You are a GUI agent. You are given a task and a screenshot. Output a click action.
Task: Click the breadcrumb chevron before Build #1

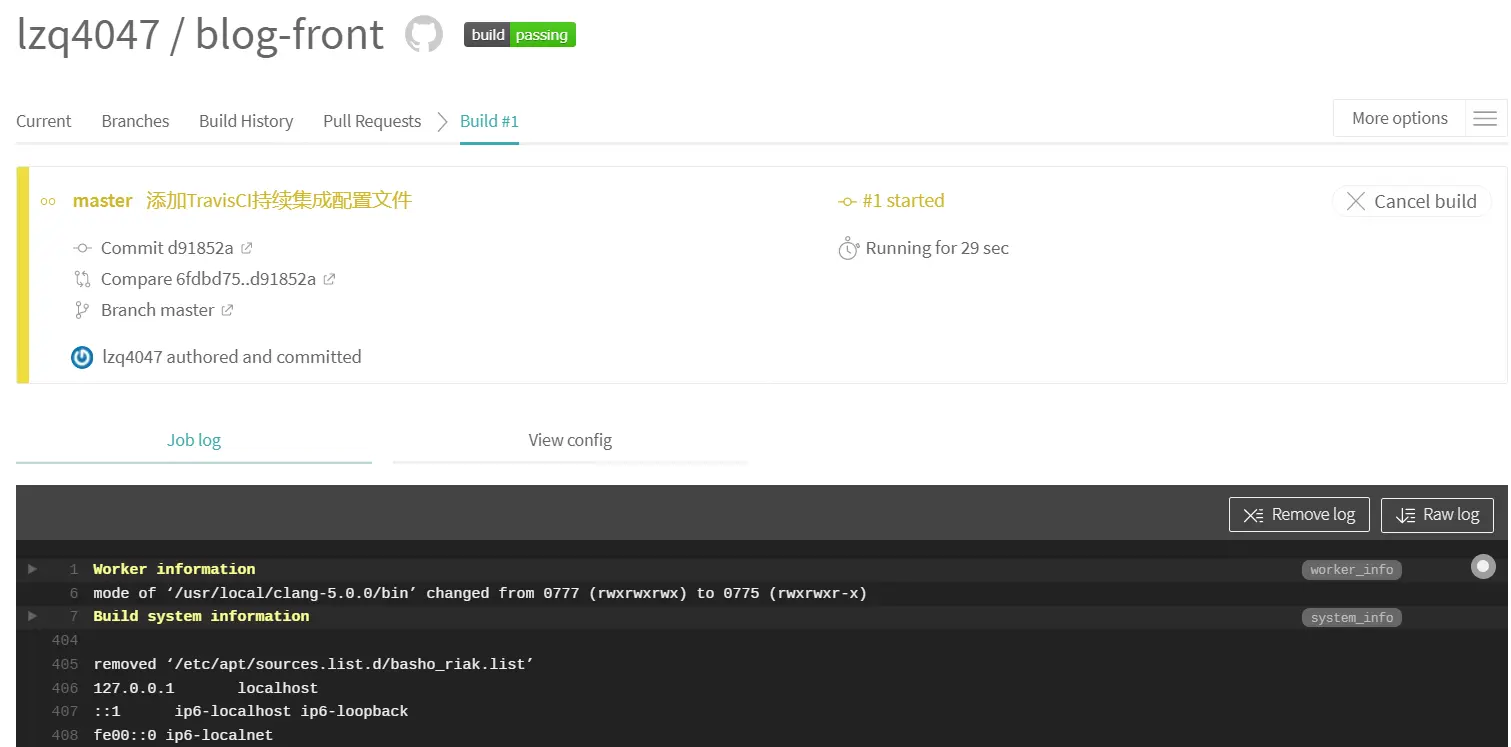tap(441, 121)
